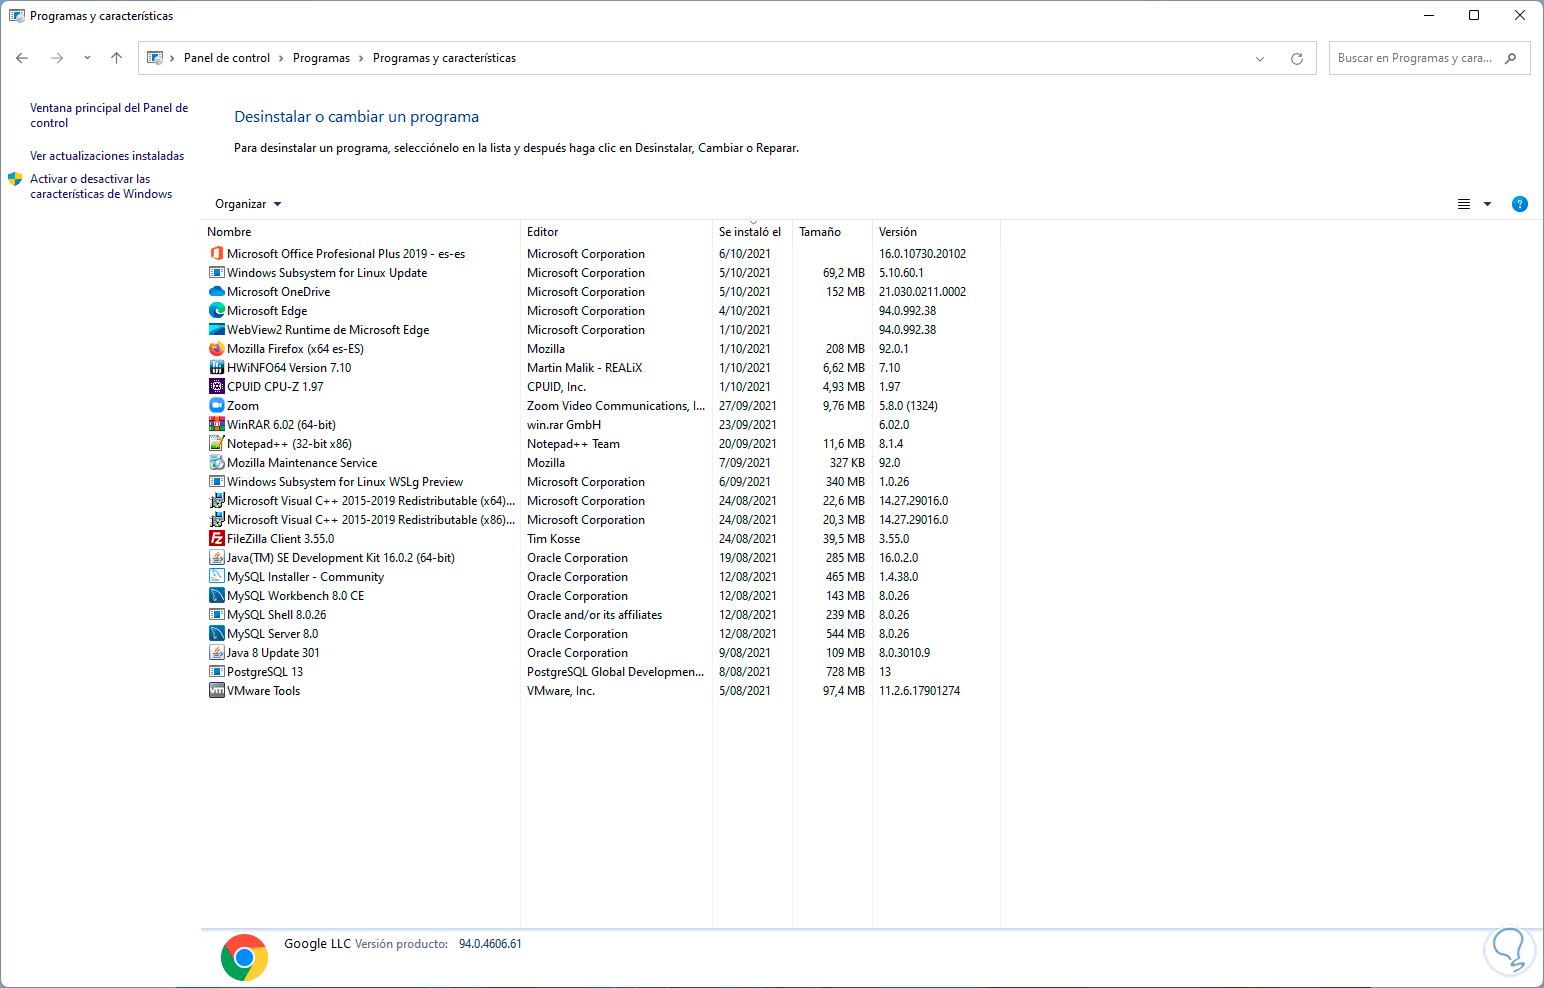The height and width of the screenshot is (988, 1544).
Task: Select Windows Subsystem for Linux Update row
Action: [x=600, y=273]
